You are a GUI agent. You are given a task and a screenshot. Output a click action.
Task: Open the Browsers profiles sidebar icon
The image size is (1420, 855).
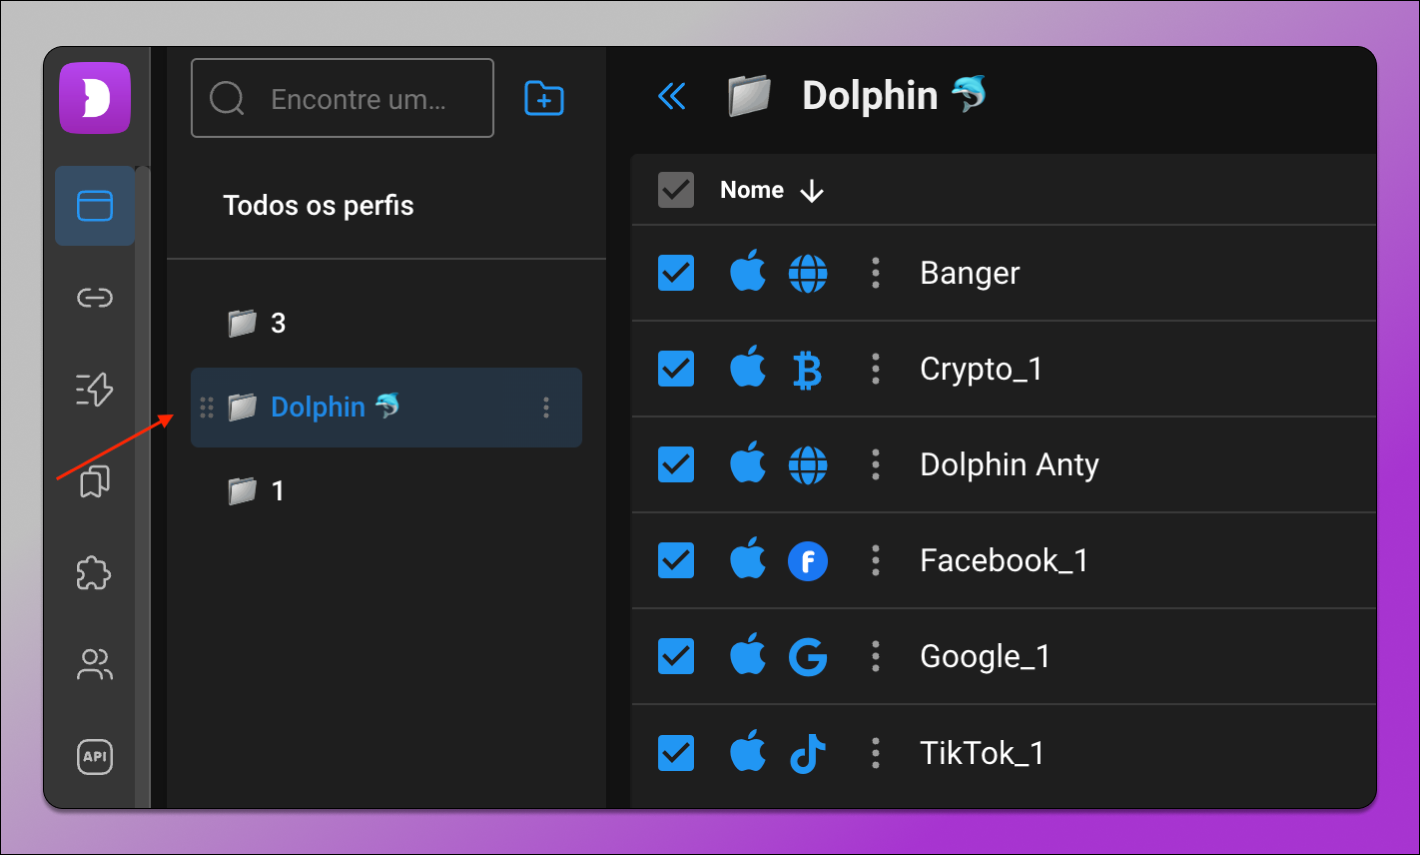[x=95, y=206]
